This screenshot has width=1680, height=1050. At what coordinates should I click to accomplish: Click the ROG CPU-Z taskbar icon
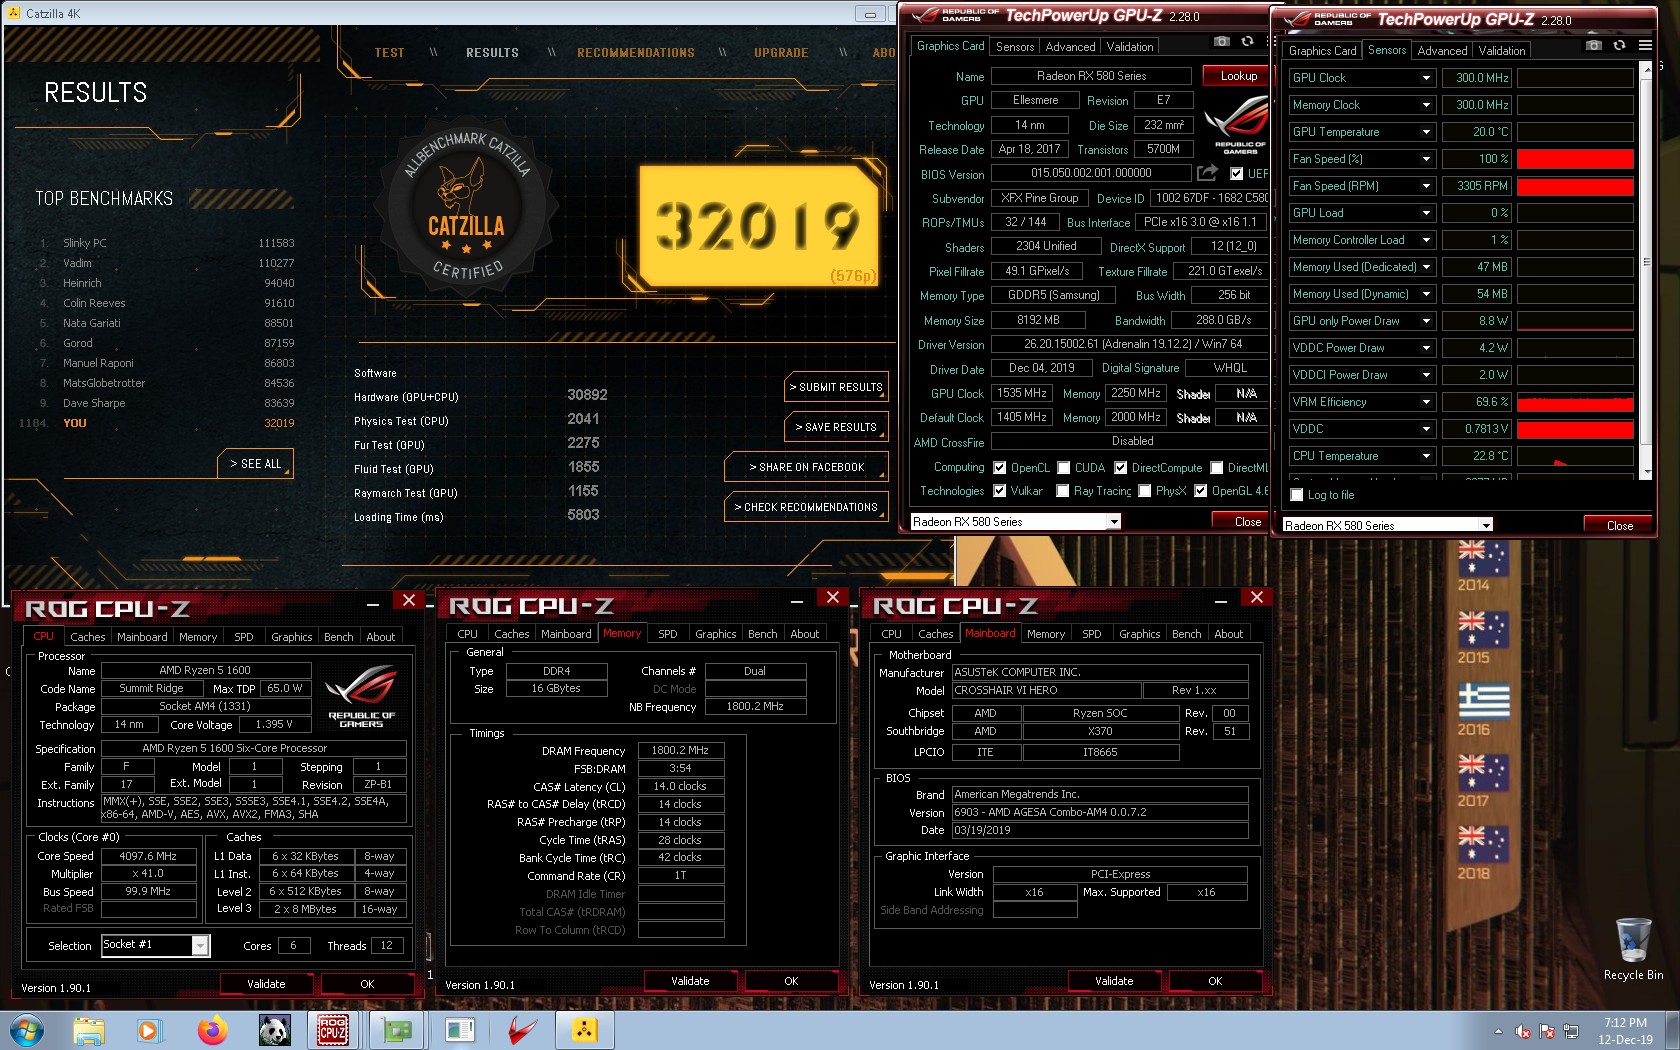click(x=333, y=1030)
